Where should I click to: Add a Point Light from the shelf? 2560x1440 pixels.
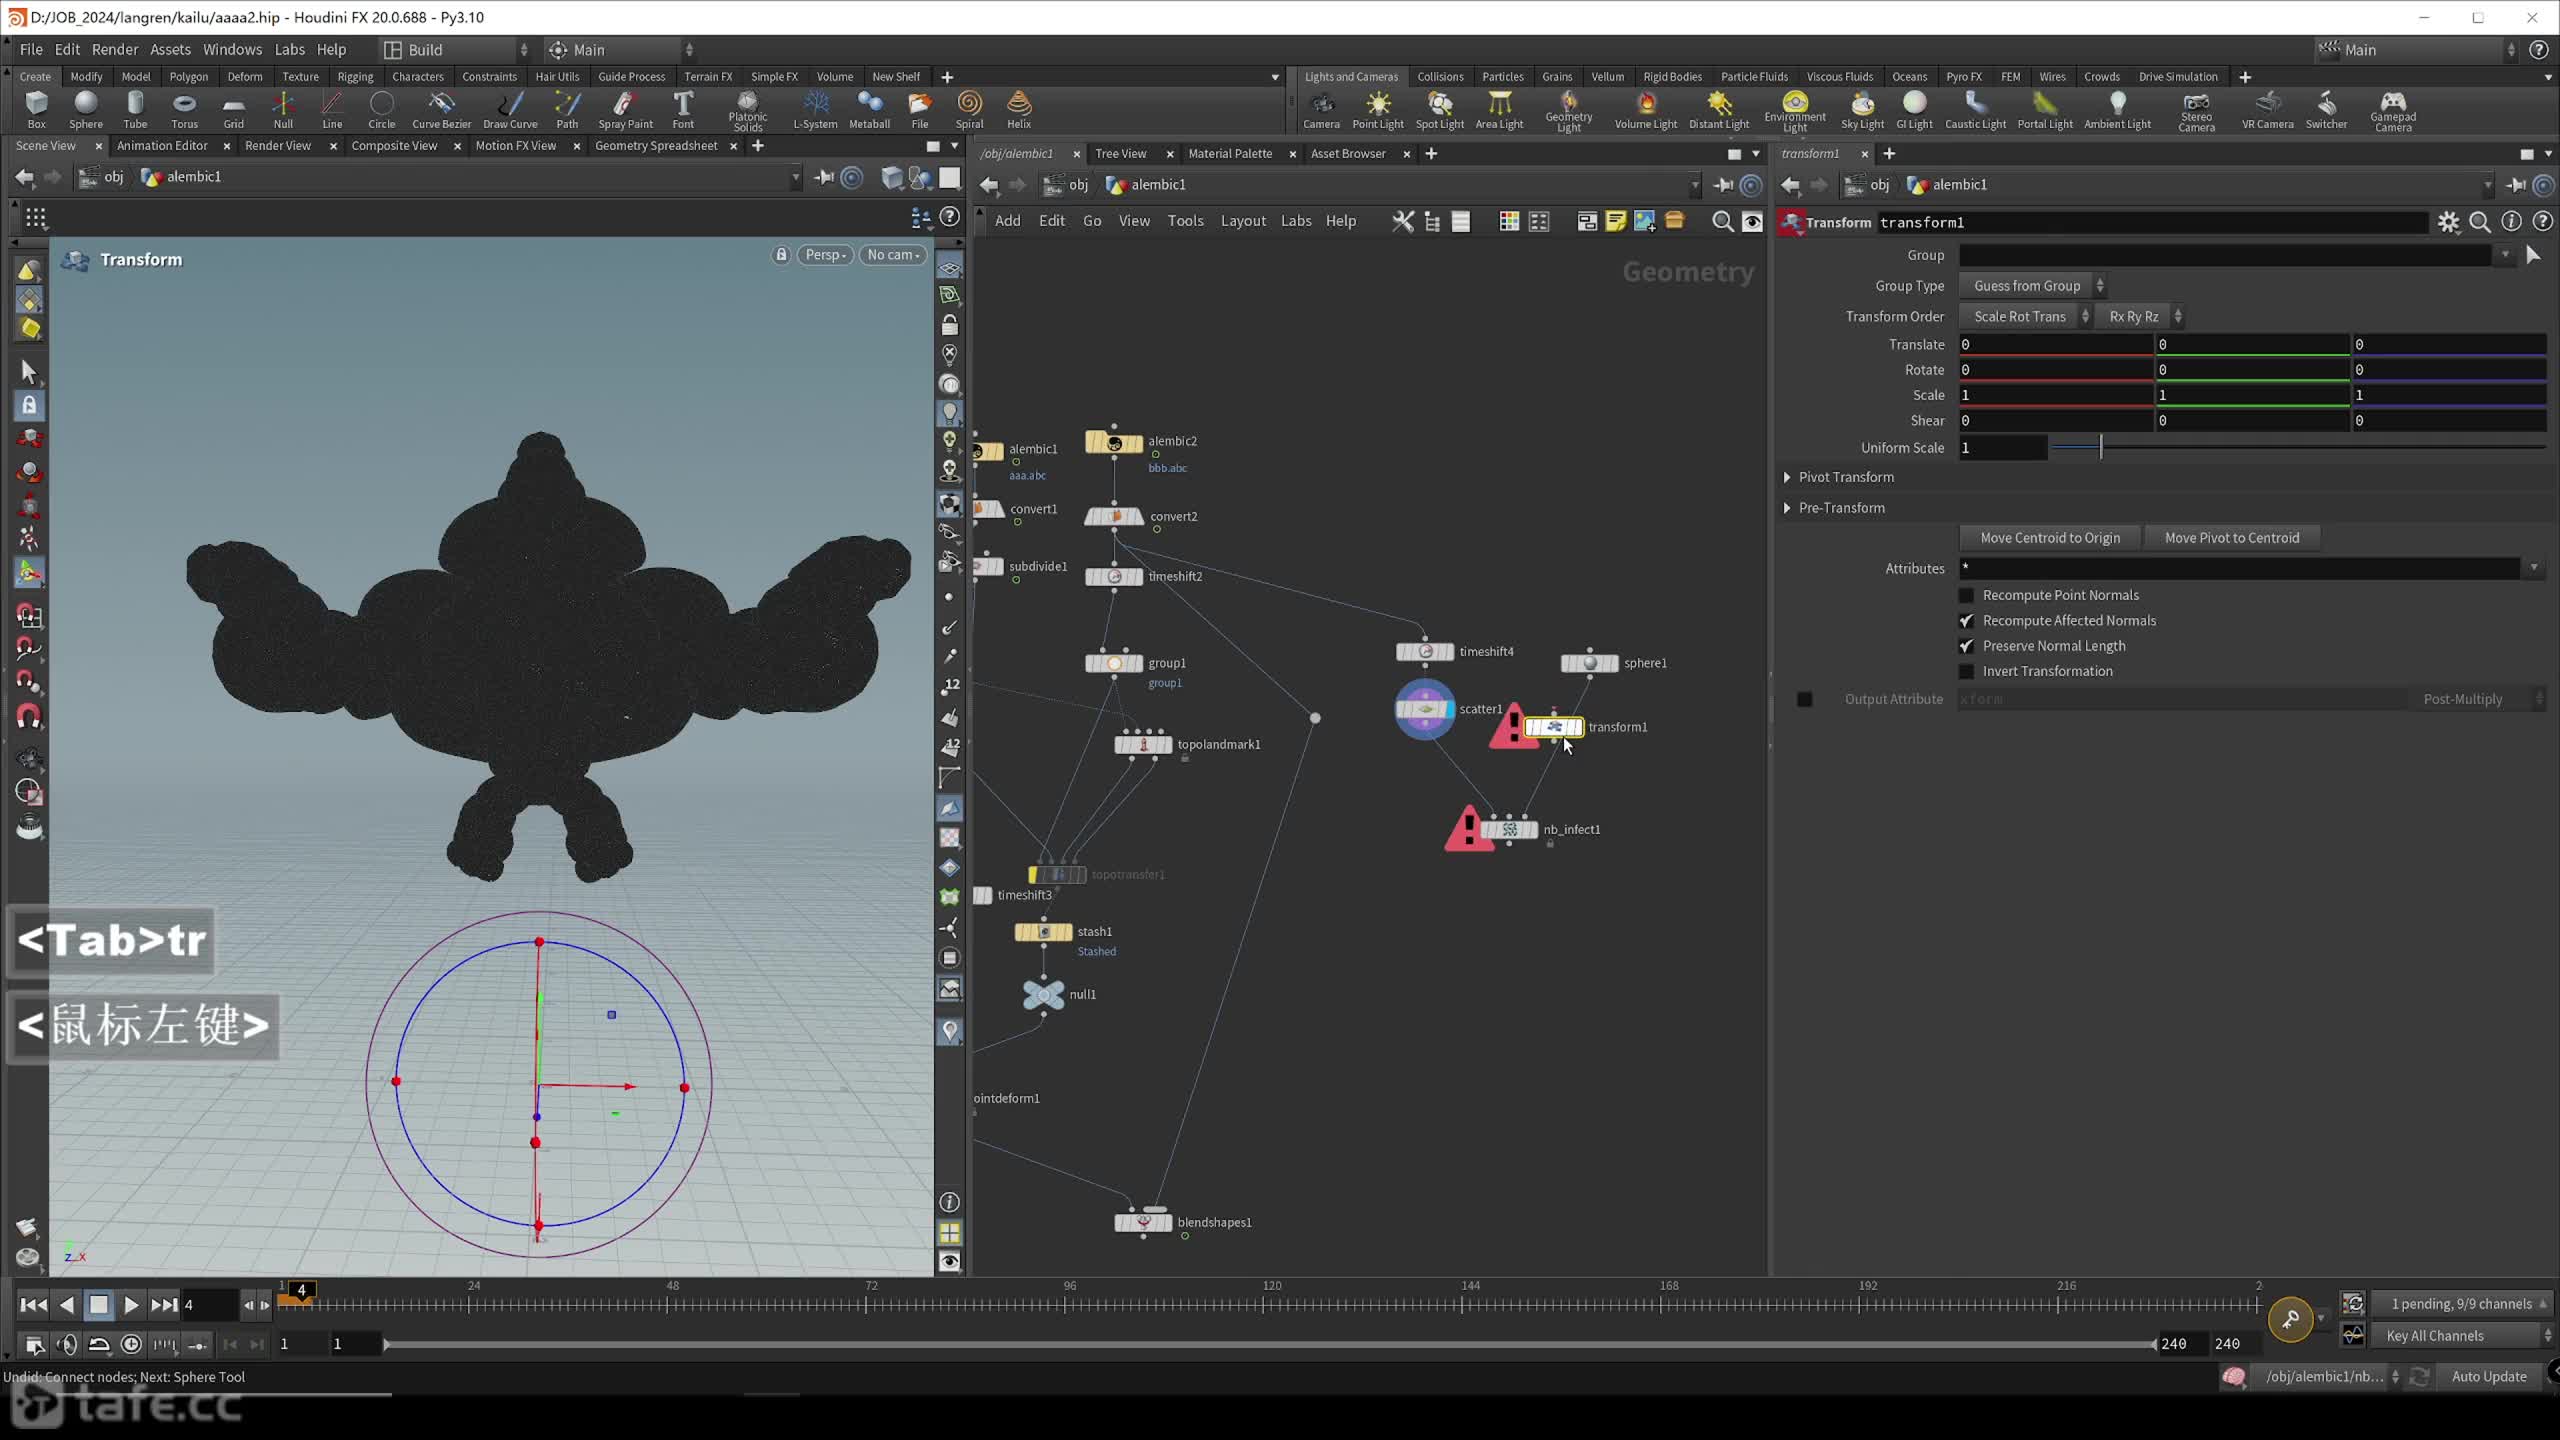click(1378, 110)
